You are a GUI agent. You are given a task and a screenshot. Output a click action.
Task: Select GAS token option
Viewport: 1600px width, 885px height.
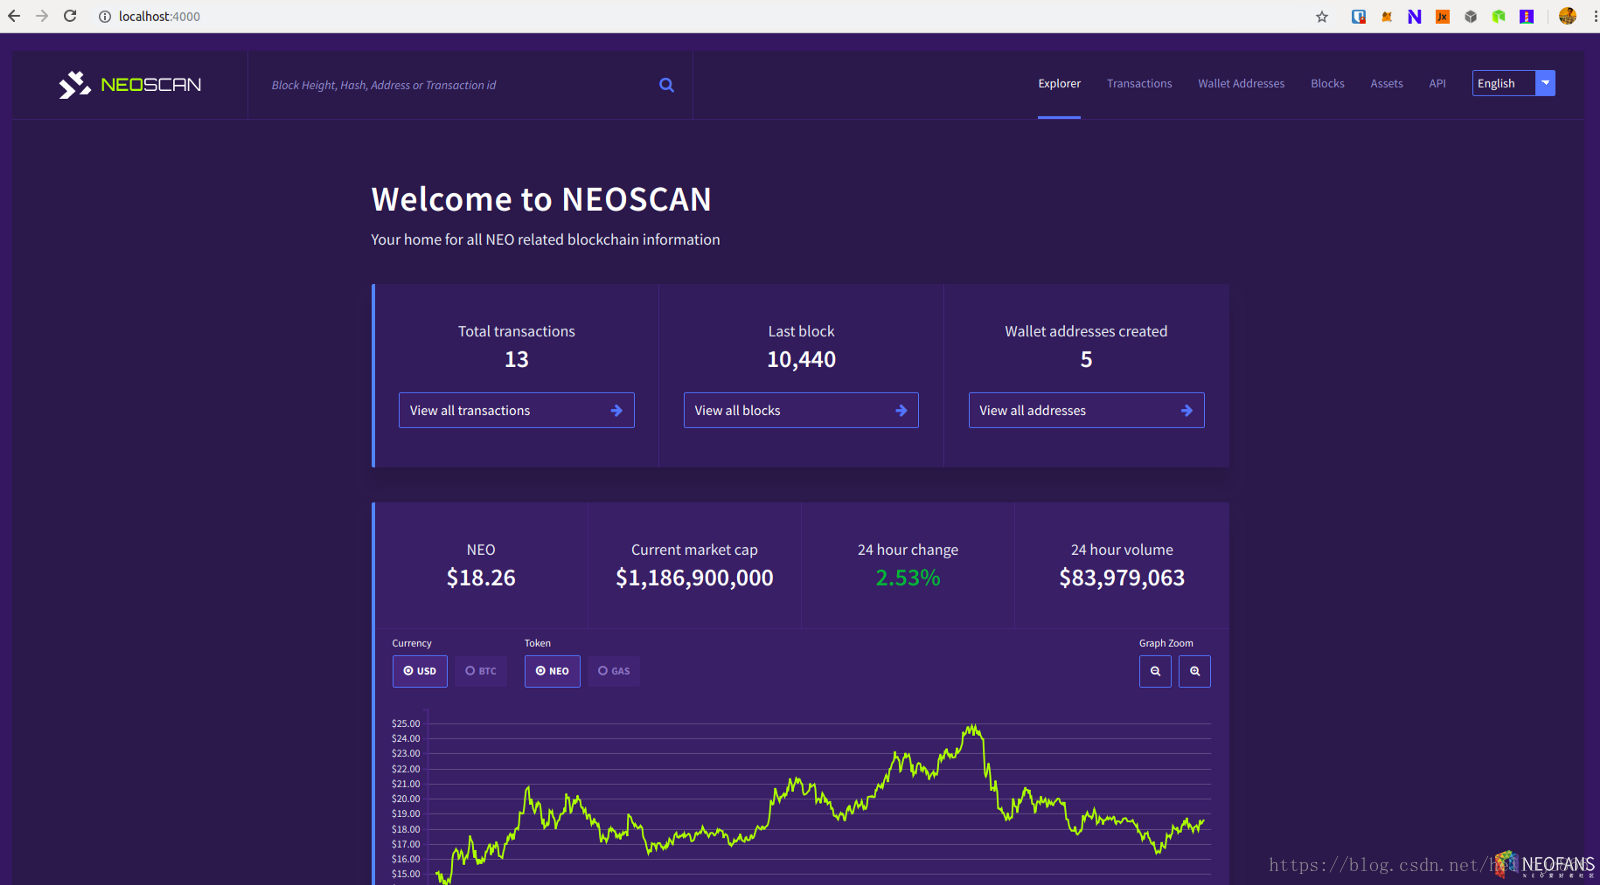pyautogui.click(x=614, y=671)
